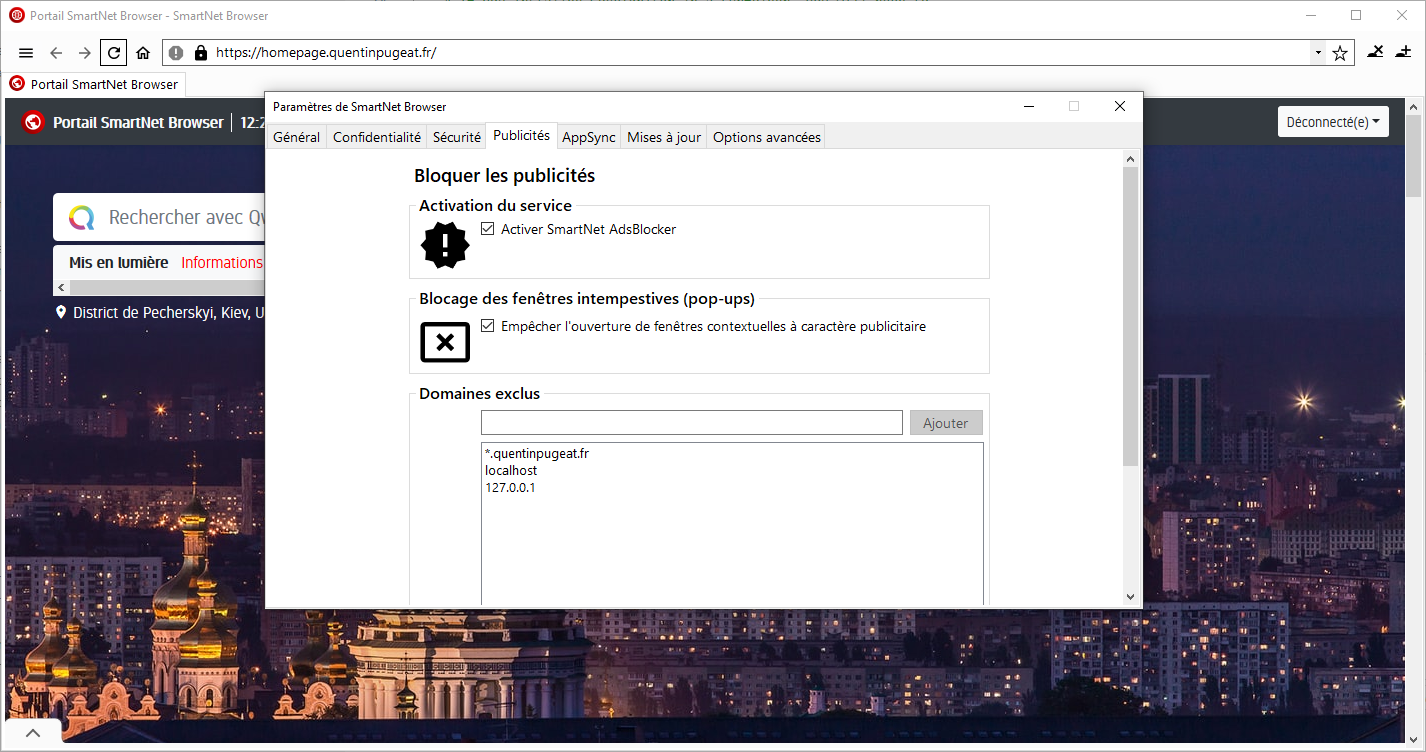Open the Confidentialité tab
The height and width of the screenshot is (752, 1426).
coord(377,137)
